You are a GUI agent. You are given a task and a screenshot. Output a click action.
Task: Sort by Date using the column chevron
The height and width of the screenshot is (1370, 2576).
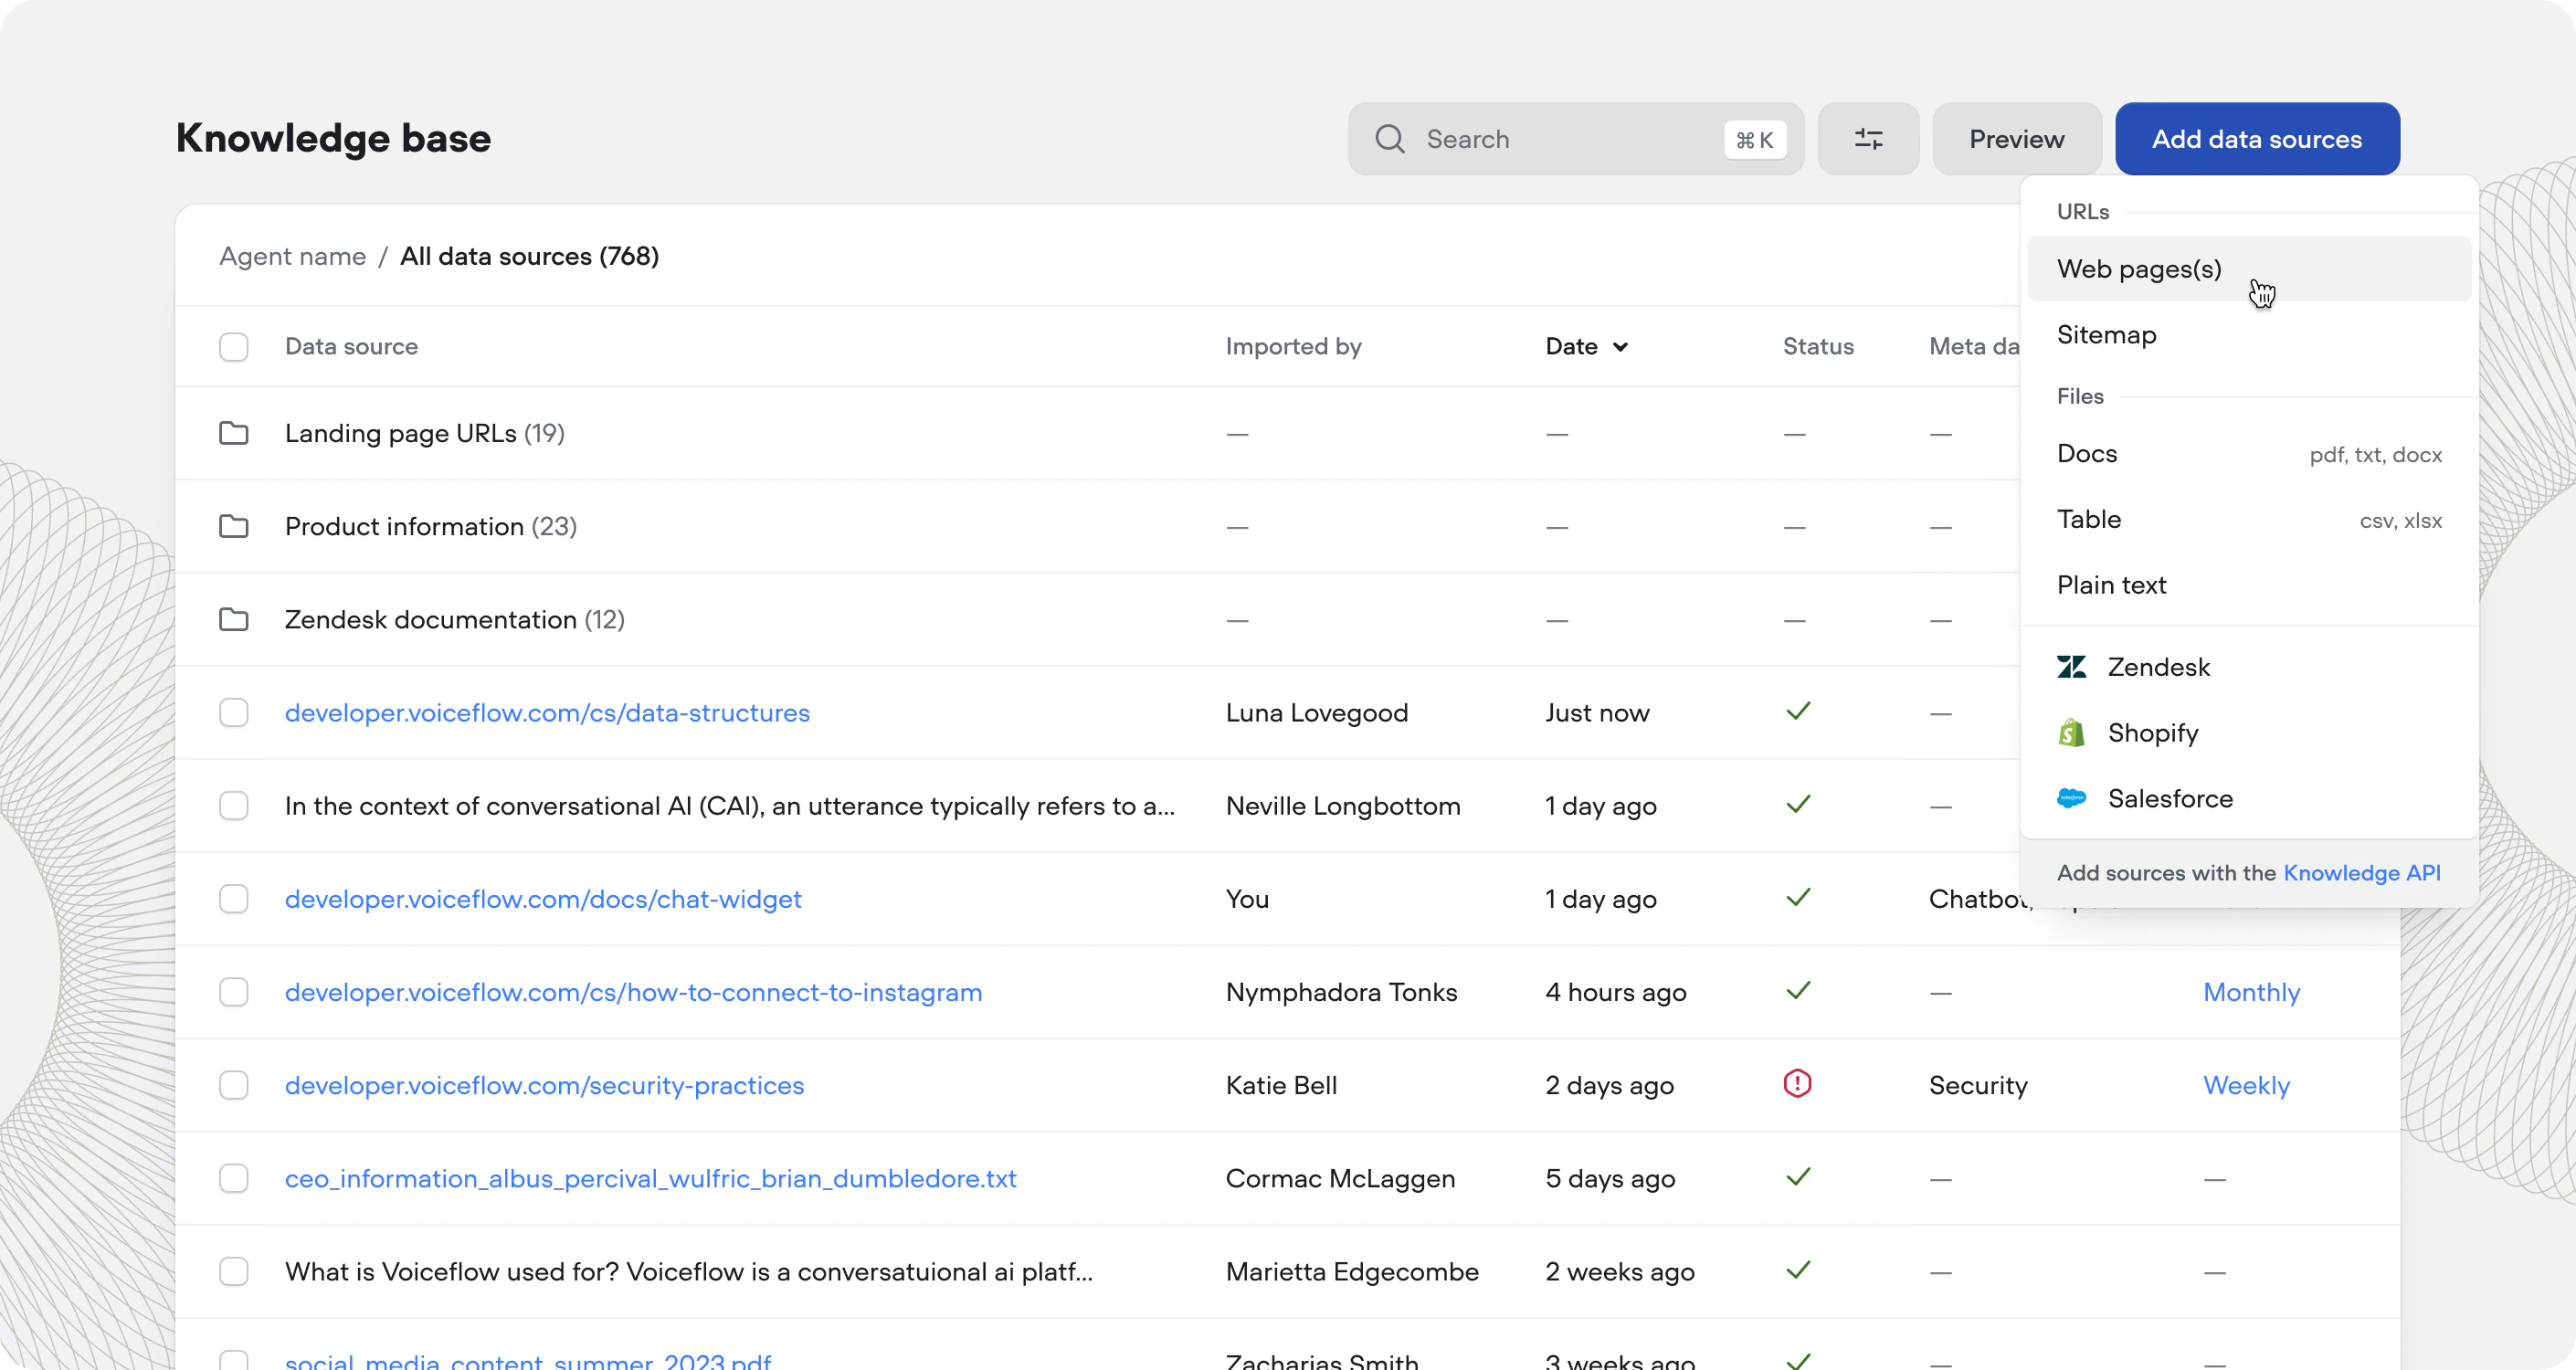tap(1620, 347)
